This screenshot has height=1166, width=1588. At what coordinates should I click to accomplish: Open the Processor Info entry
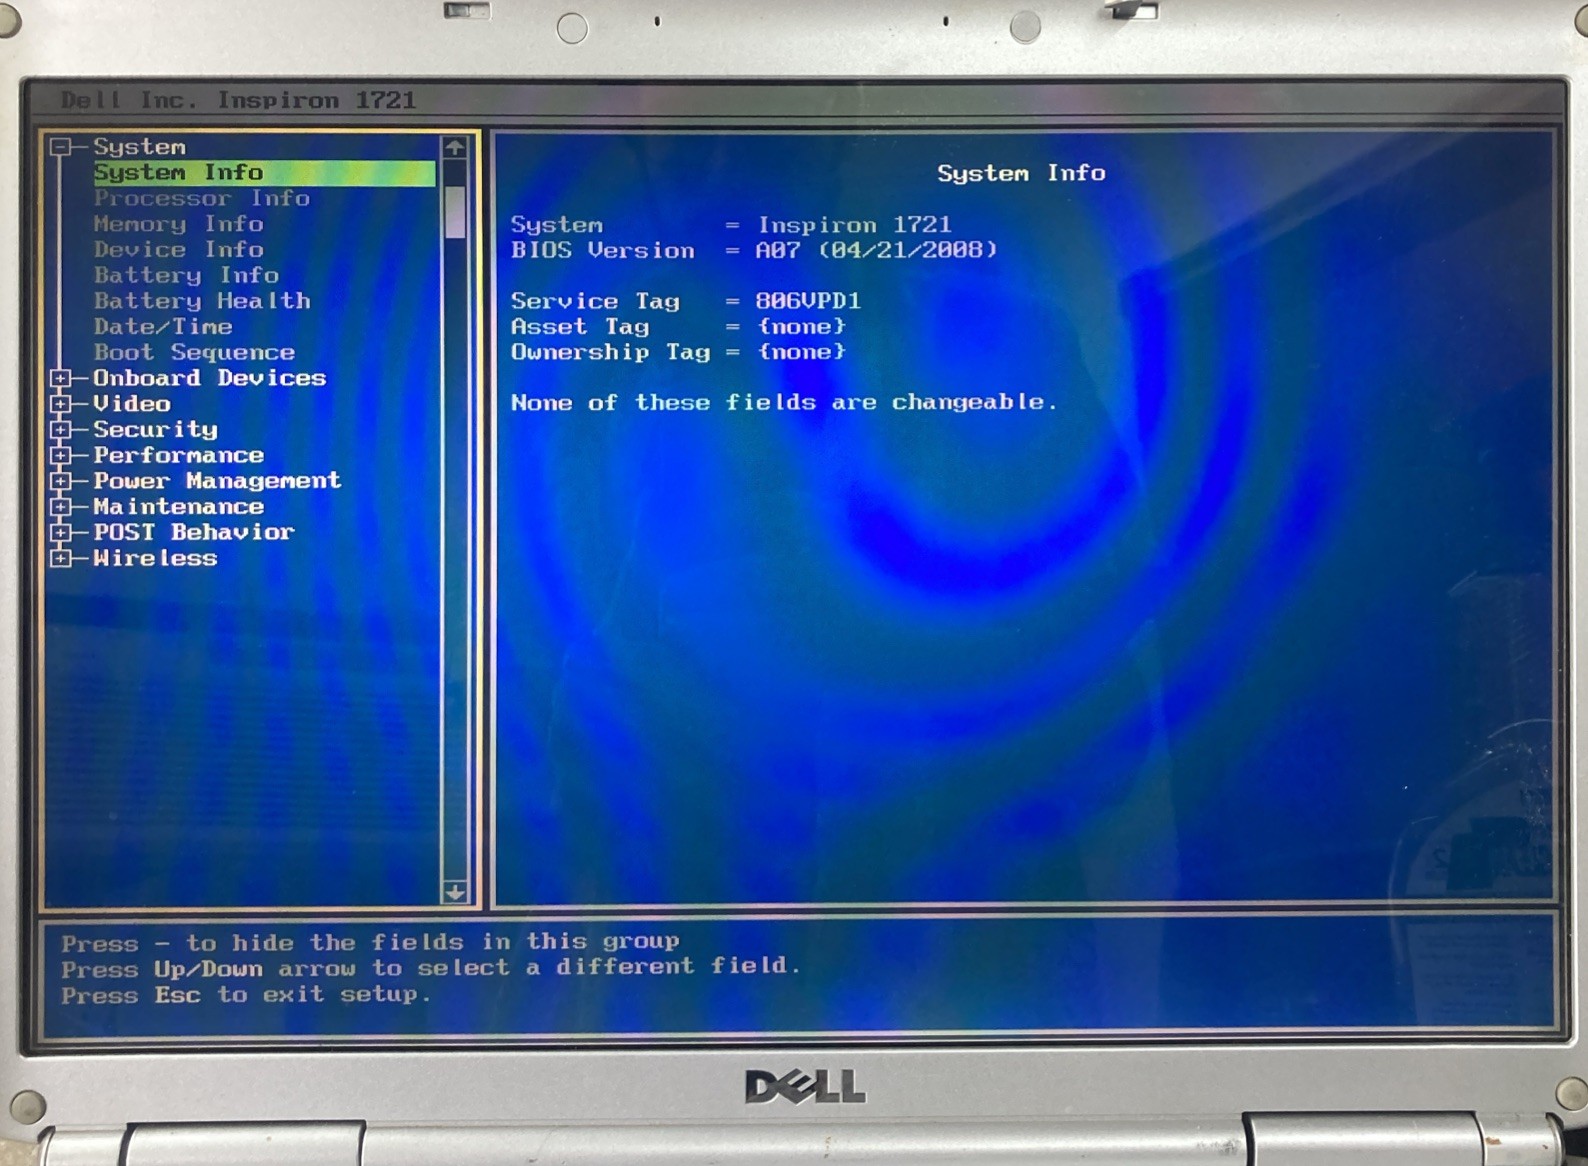pyautogui.click(x=202, y=198)
